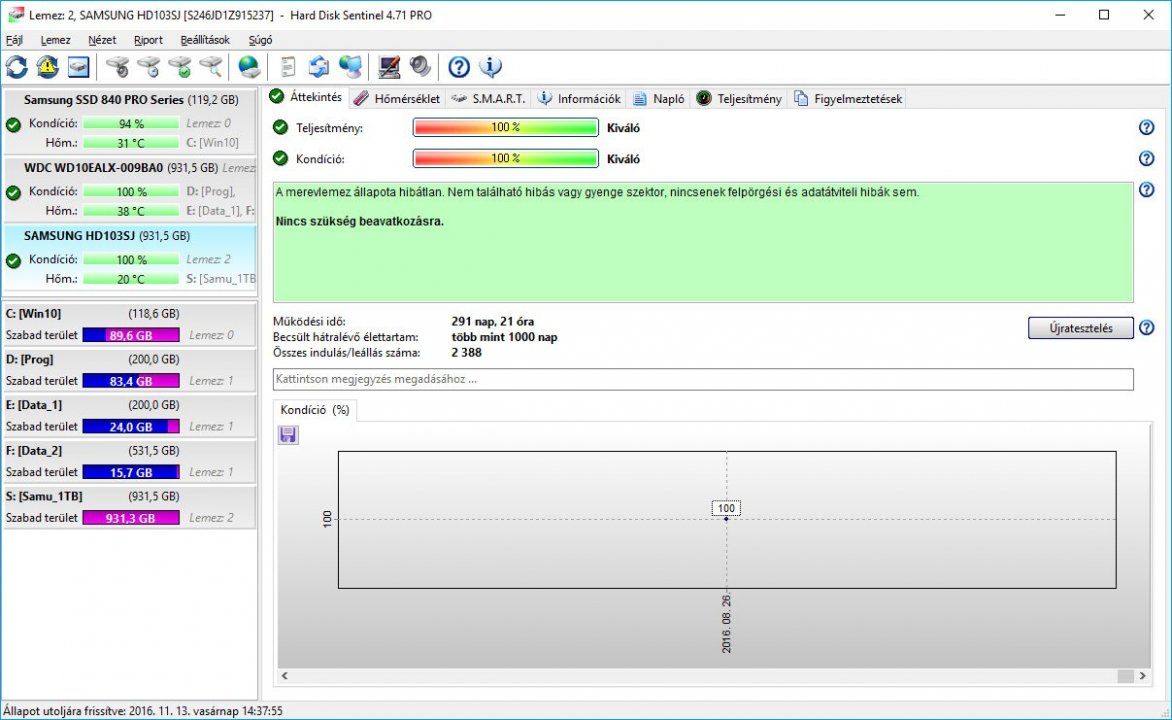Click the globe with monitor network icon
1172x720 pixels.
(x=350, y=67)
